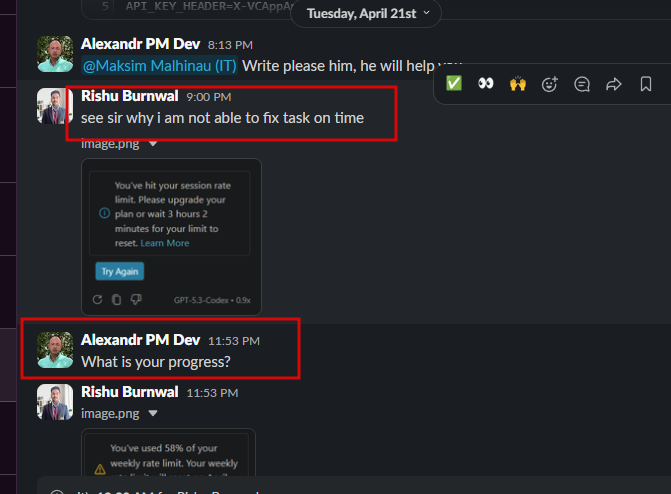Open Alexandr's avatar on the 8:13 PM message
The width and height of the screenshot is (671, 494).
pos(55,54)
